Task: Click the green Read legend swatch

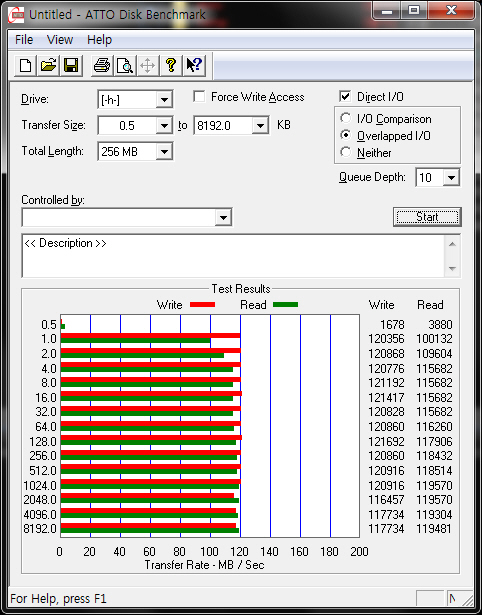Action: 286,305
